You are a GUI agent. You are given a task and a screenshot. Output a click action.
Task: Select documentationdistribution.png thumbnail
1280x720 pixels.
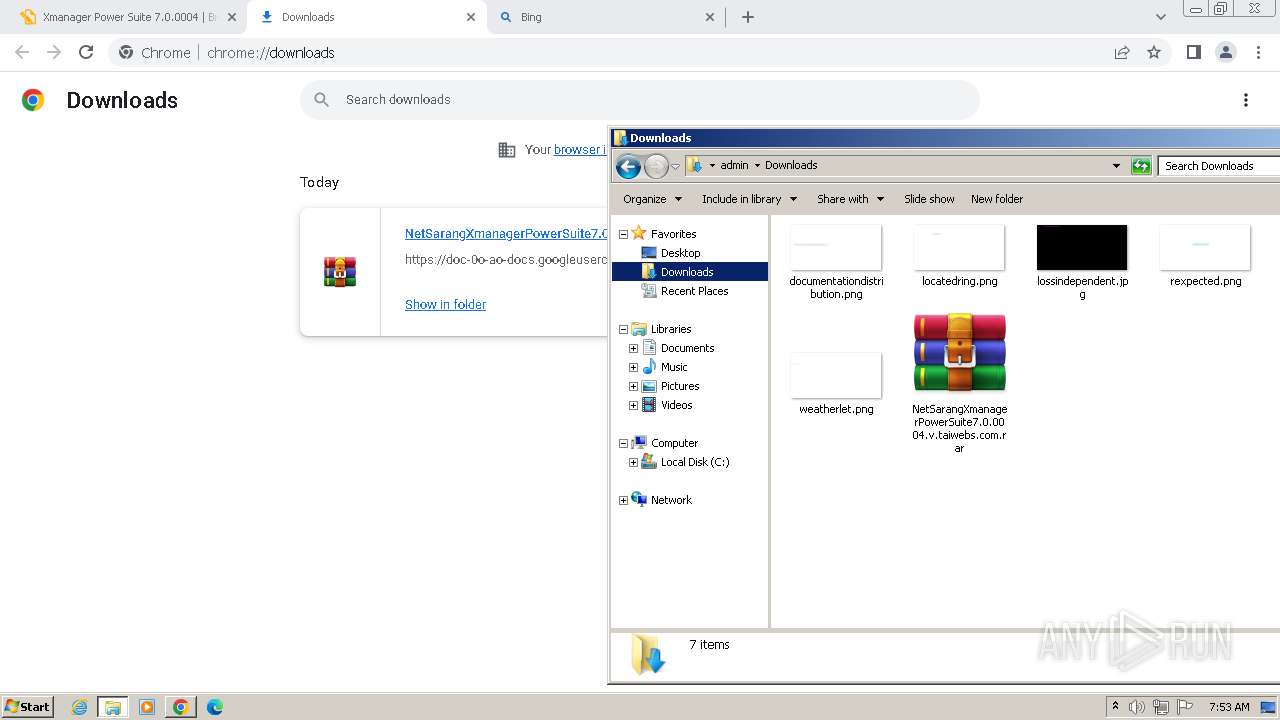point(836,247)
